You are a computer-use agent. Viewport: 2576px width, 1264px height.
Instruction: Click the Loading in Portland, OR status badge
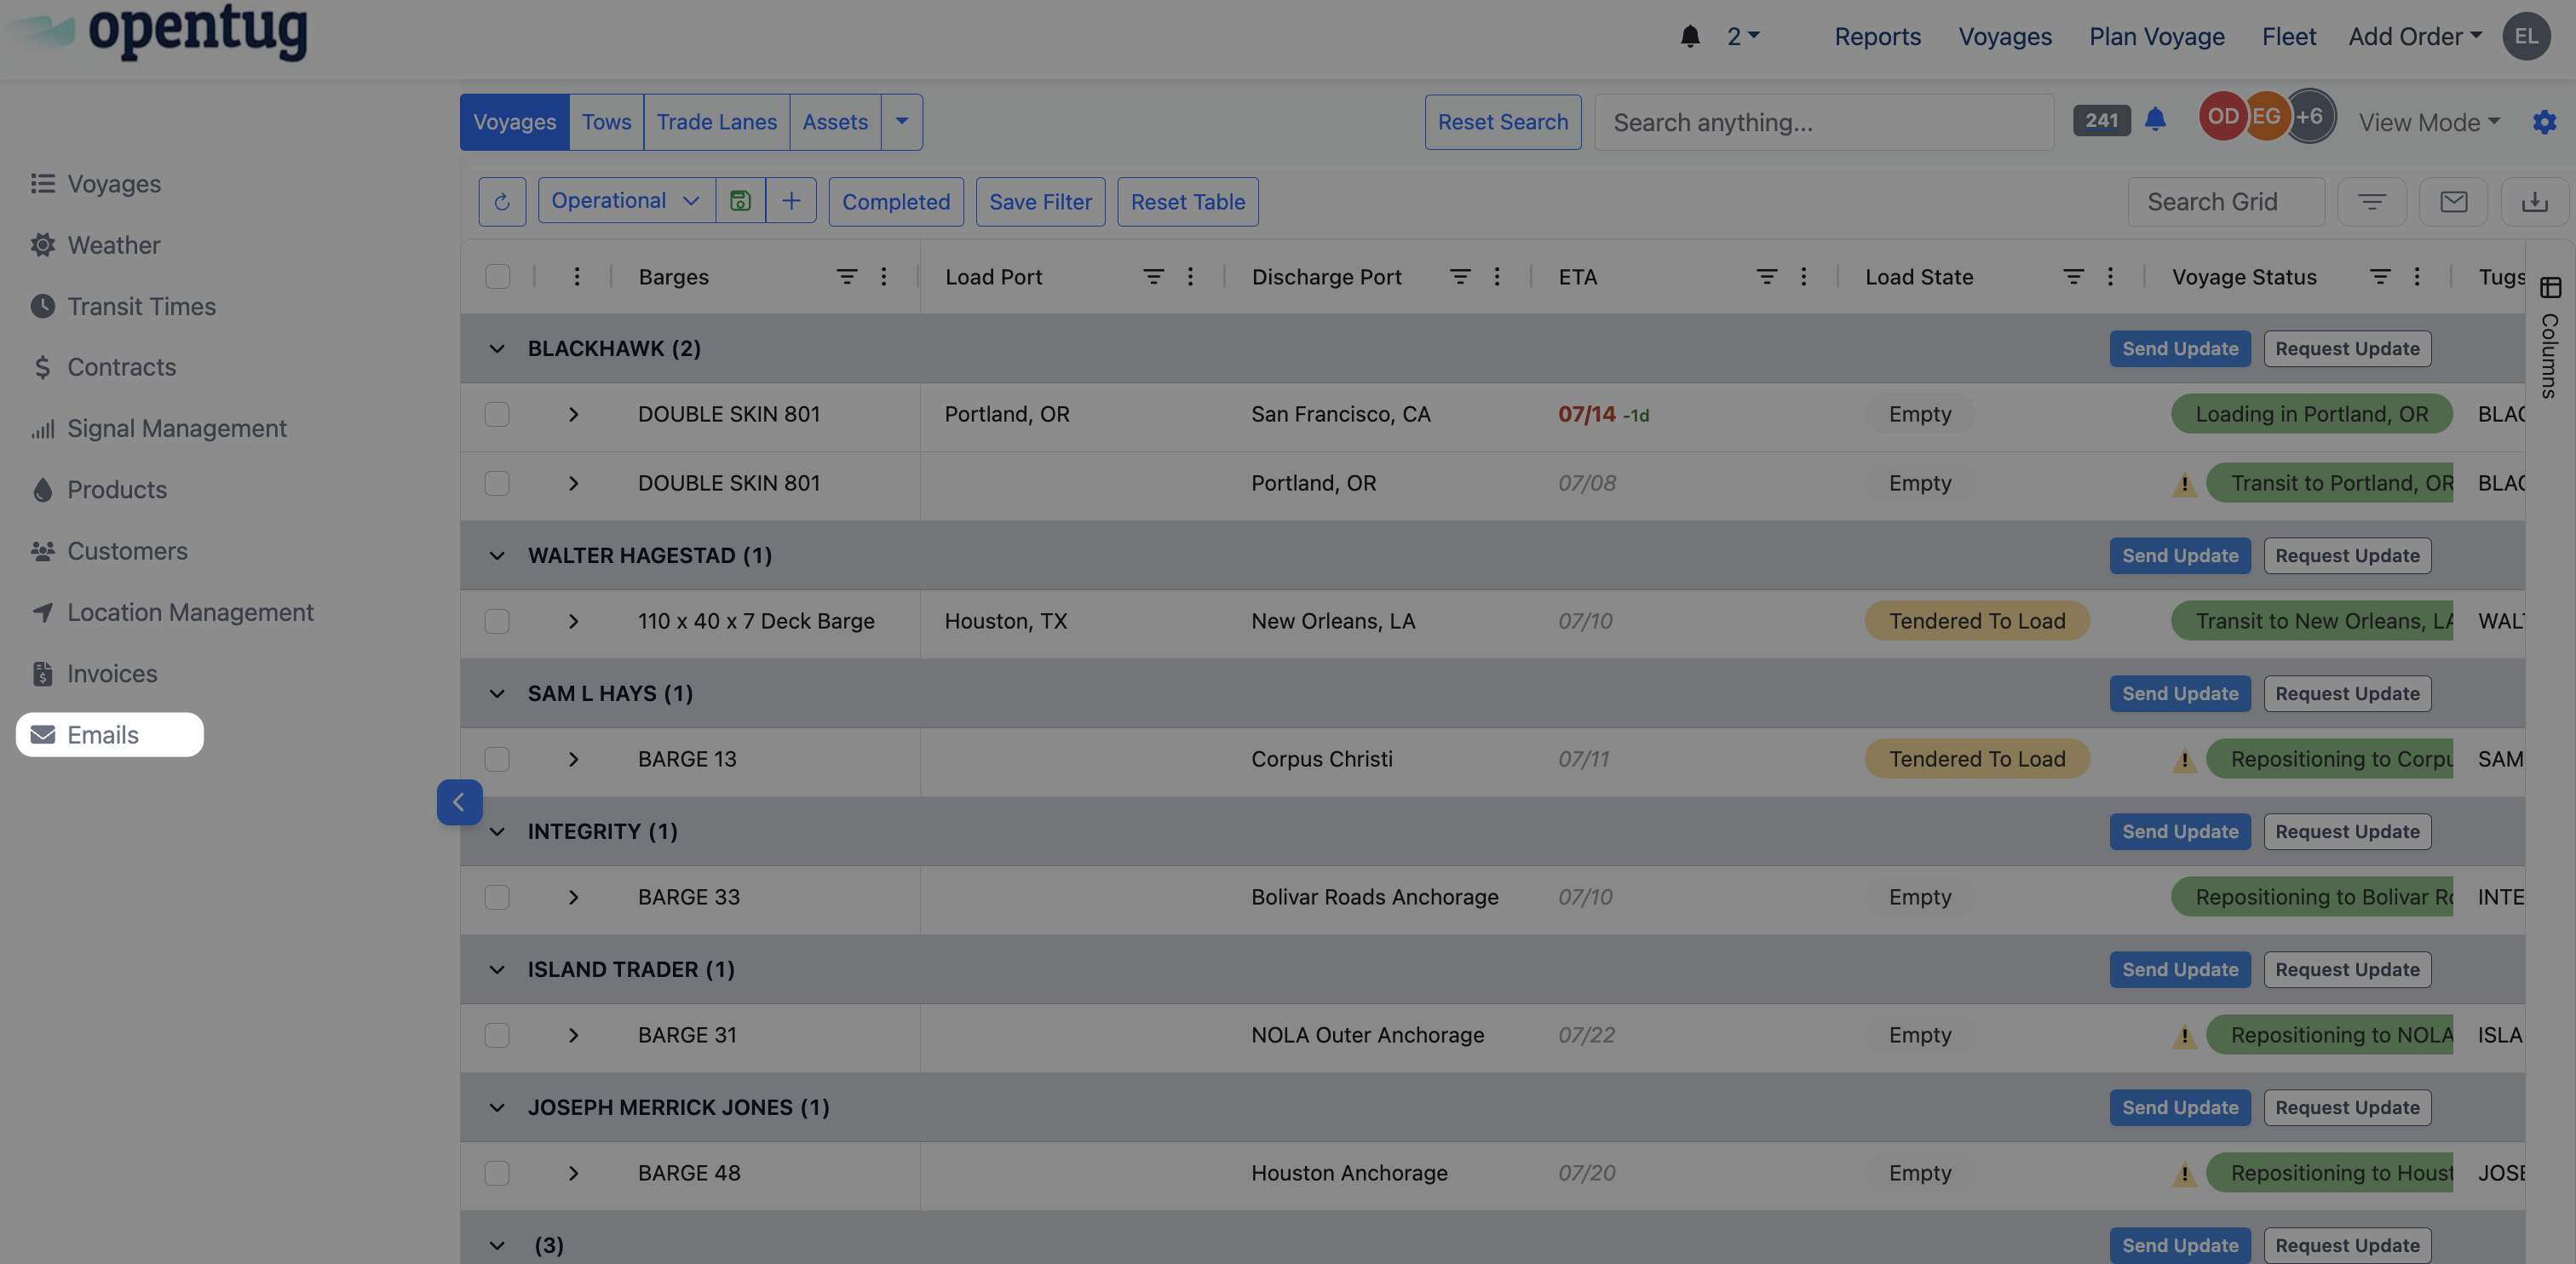pyautogui.click(x=2311, y=414)
